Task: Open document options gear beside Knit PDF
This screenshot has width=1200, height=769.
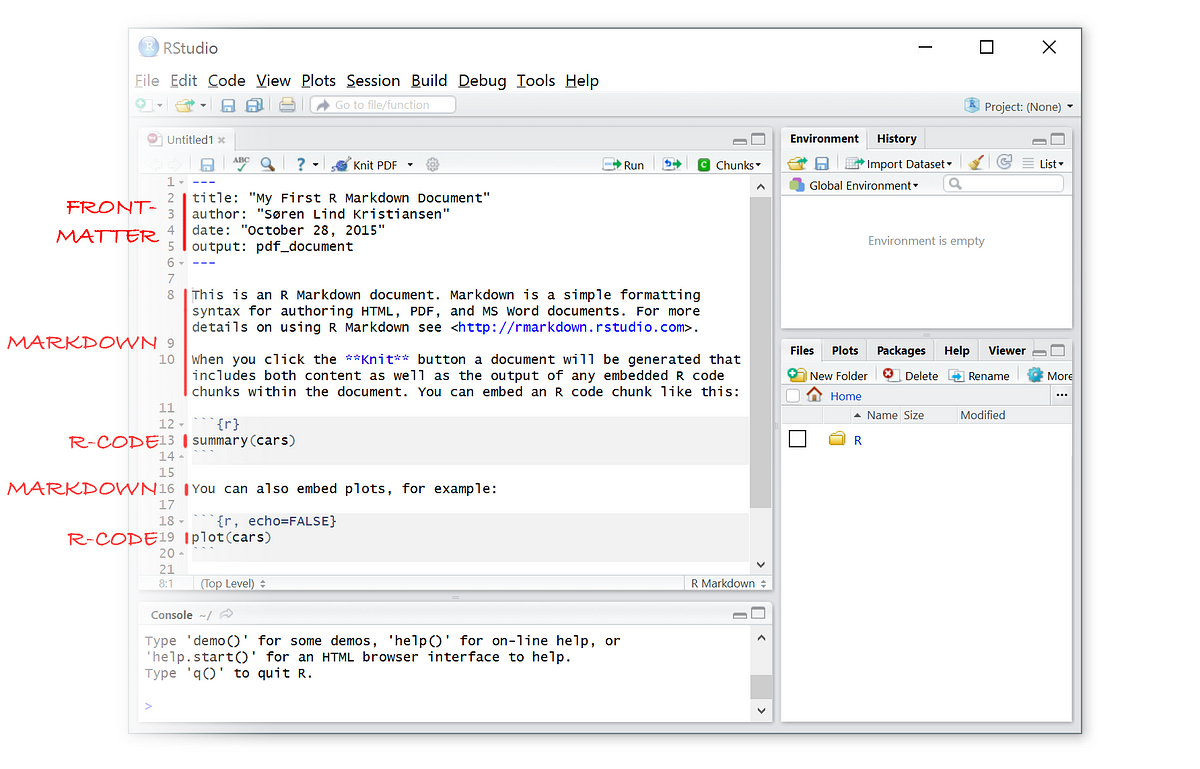Action: tap(433, 164)
